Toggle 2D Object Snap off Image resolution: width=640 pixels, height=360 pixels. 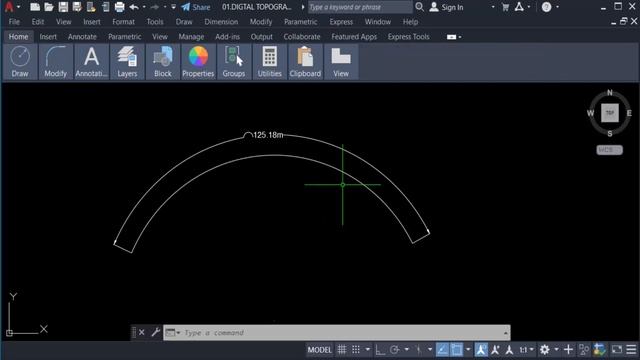(457, 349)
